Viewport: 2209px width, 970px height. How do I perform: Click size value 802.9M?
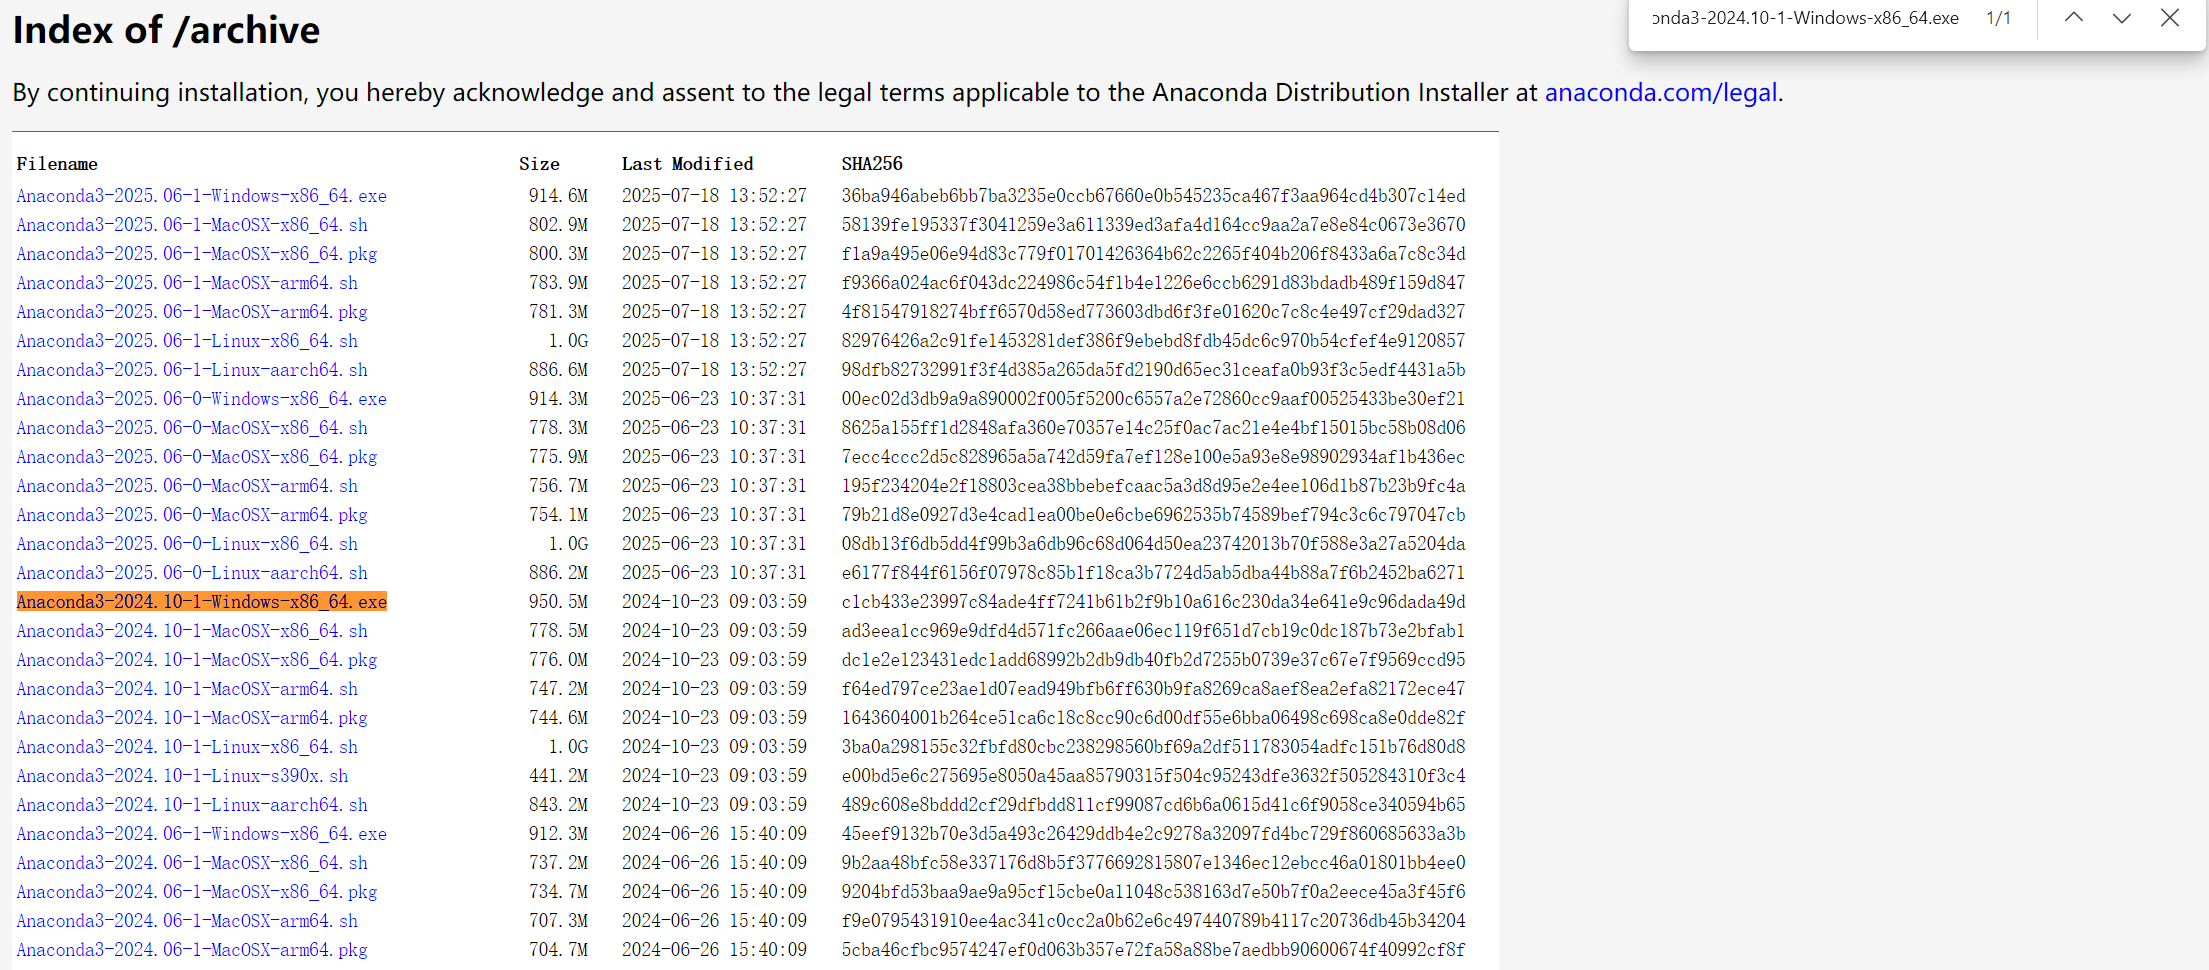pyautogui.click(x=558, y=225)
